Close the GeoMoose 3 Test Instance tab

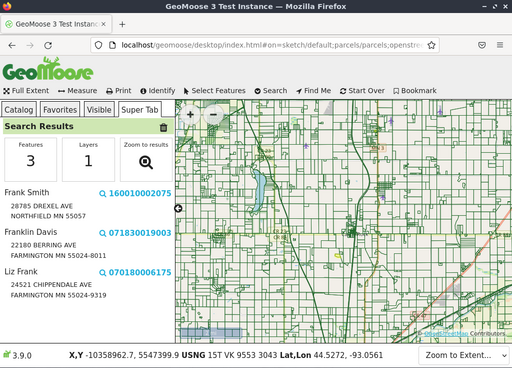point(104,24)
